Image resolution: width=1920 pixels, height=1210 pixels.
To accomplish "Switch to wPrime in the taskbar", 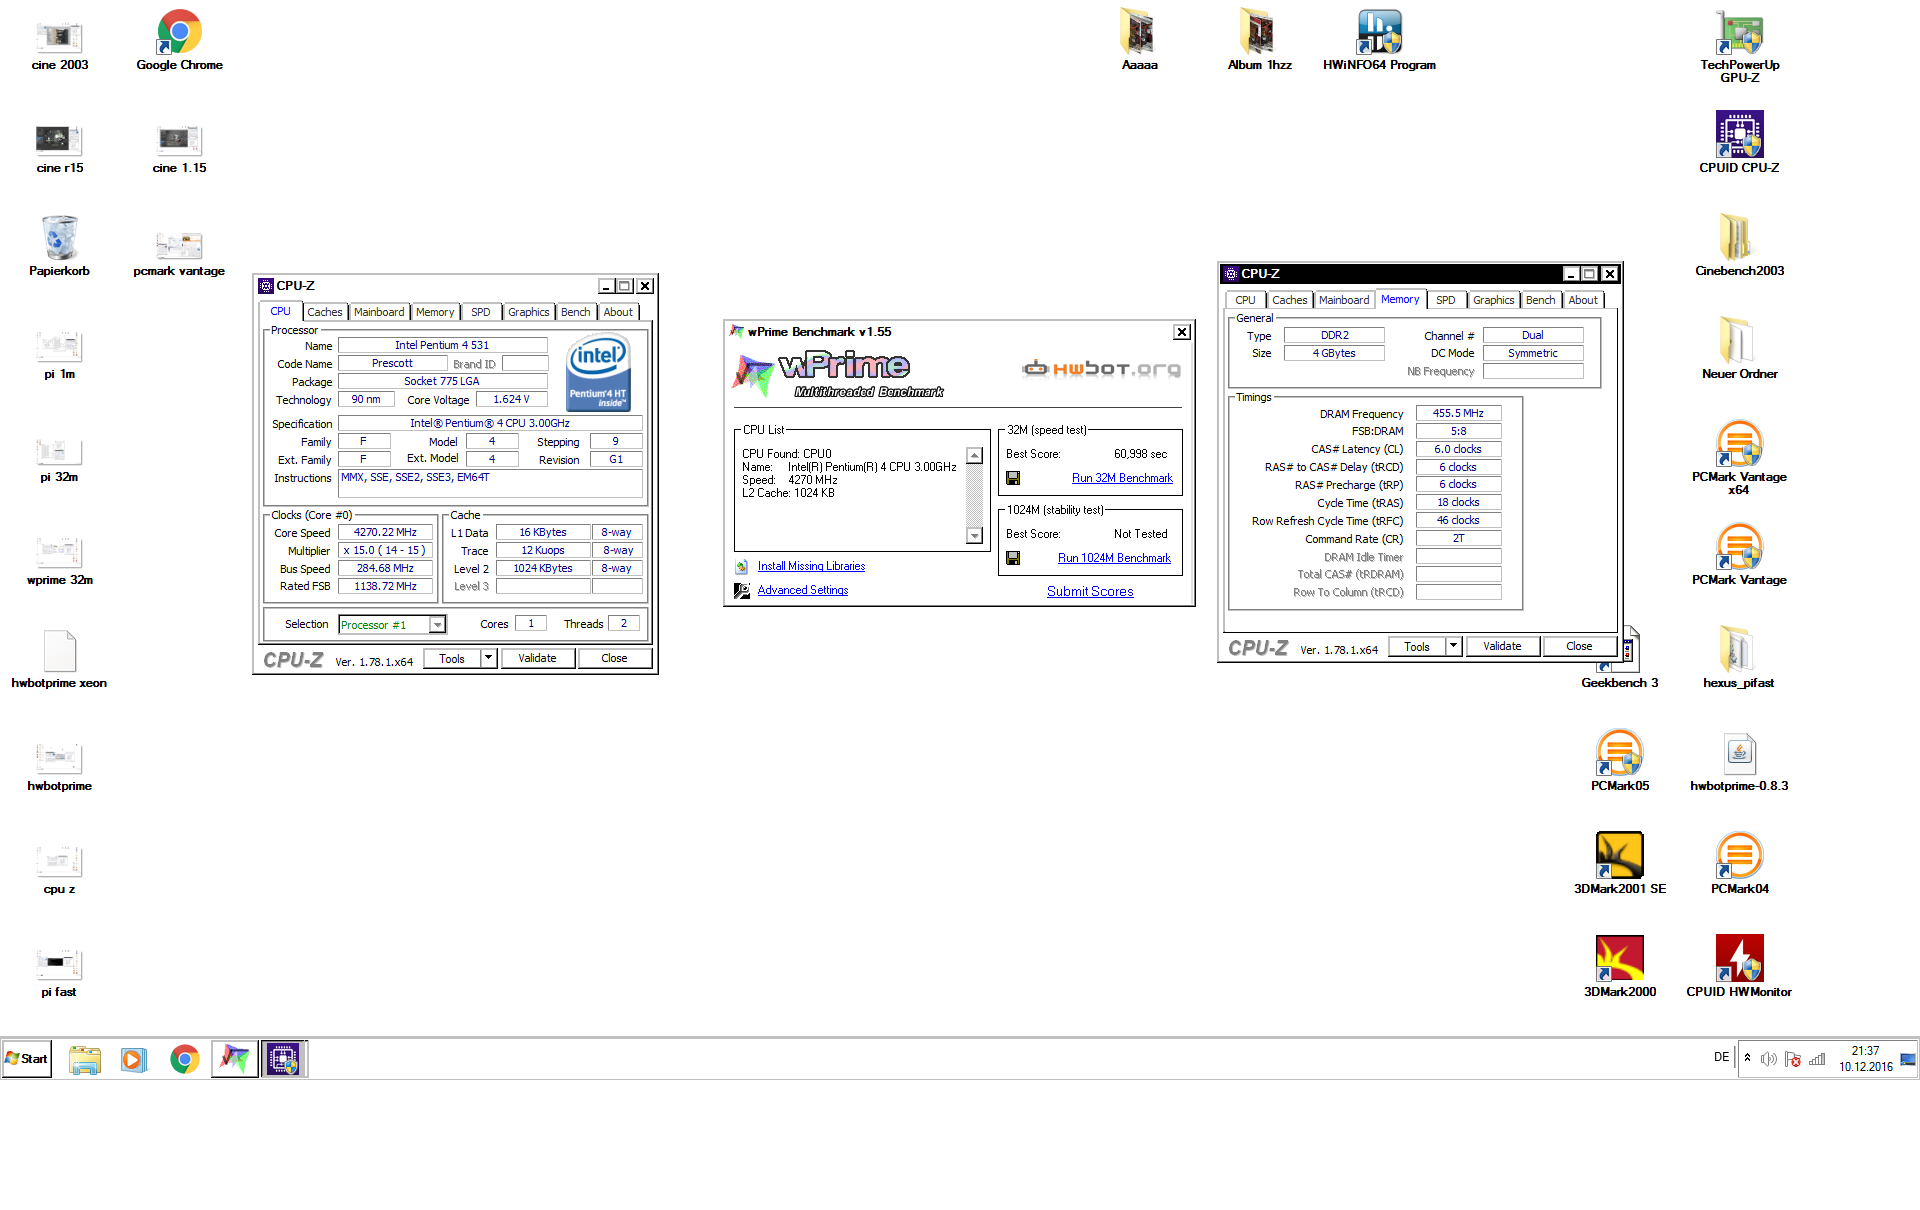I will tap(235, 1059).
